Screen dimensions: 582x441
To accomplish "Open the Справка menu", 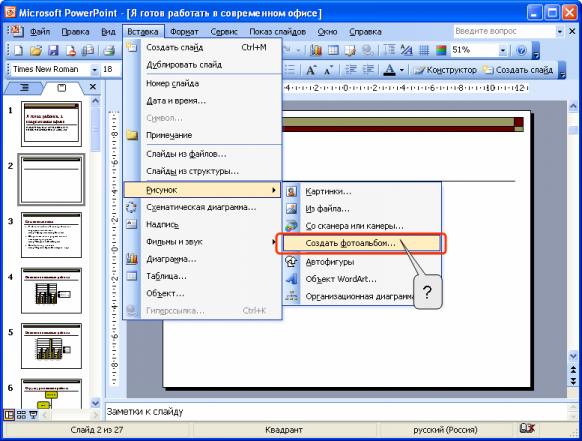I will pyautogui.click(x=365, y=32).
